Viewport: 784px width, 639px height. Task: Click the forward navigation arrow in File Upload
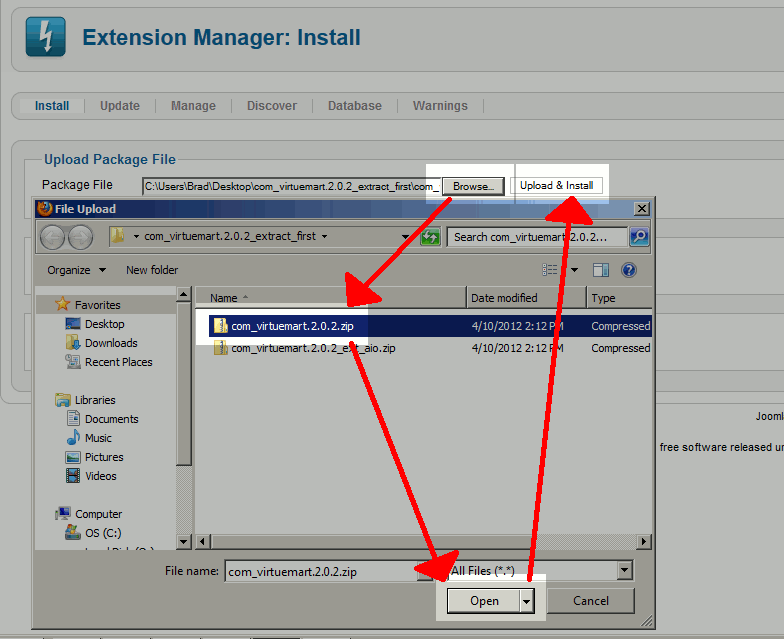point(80,237)
